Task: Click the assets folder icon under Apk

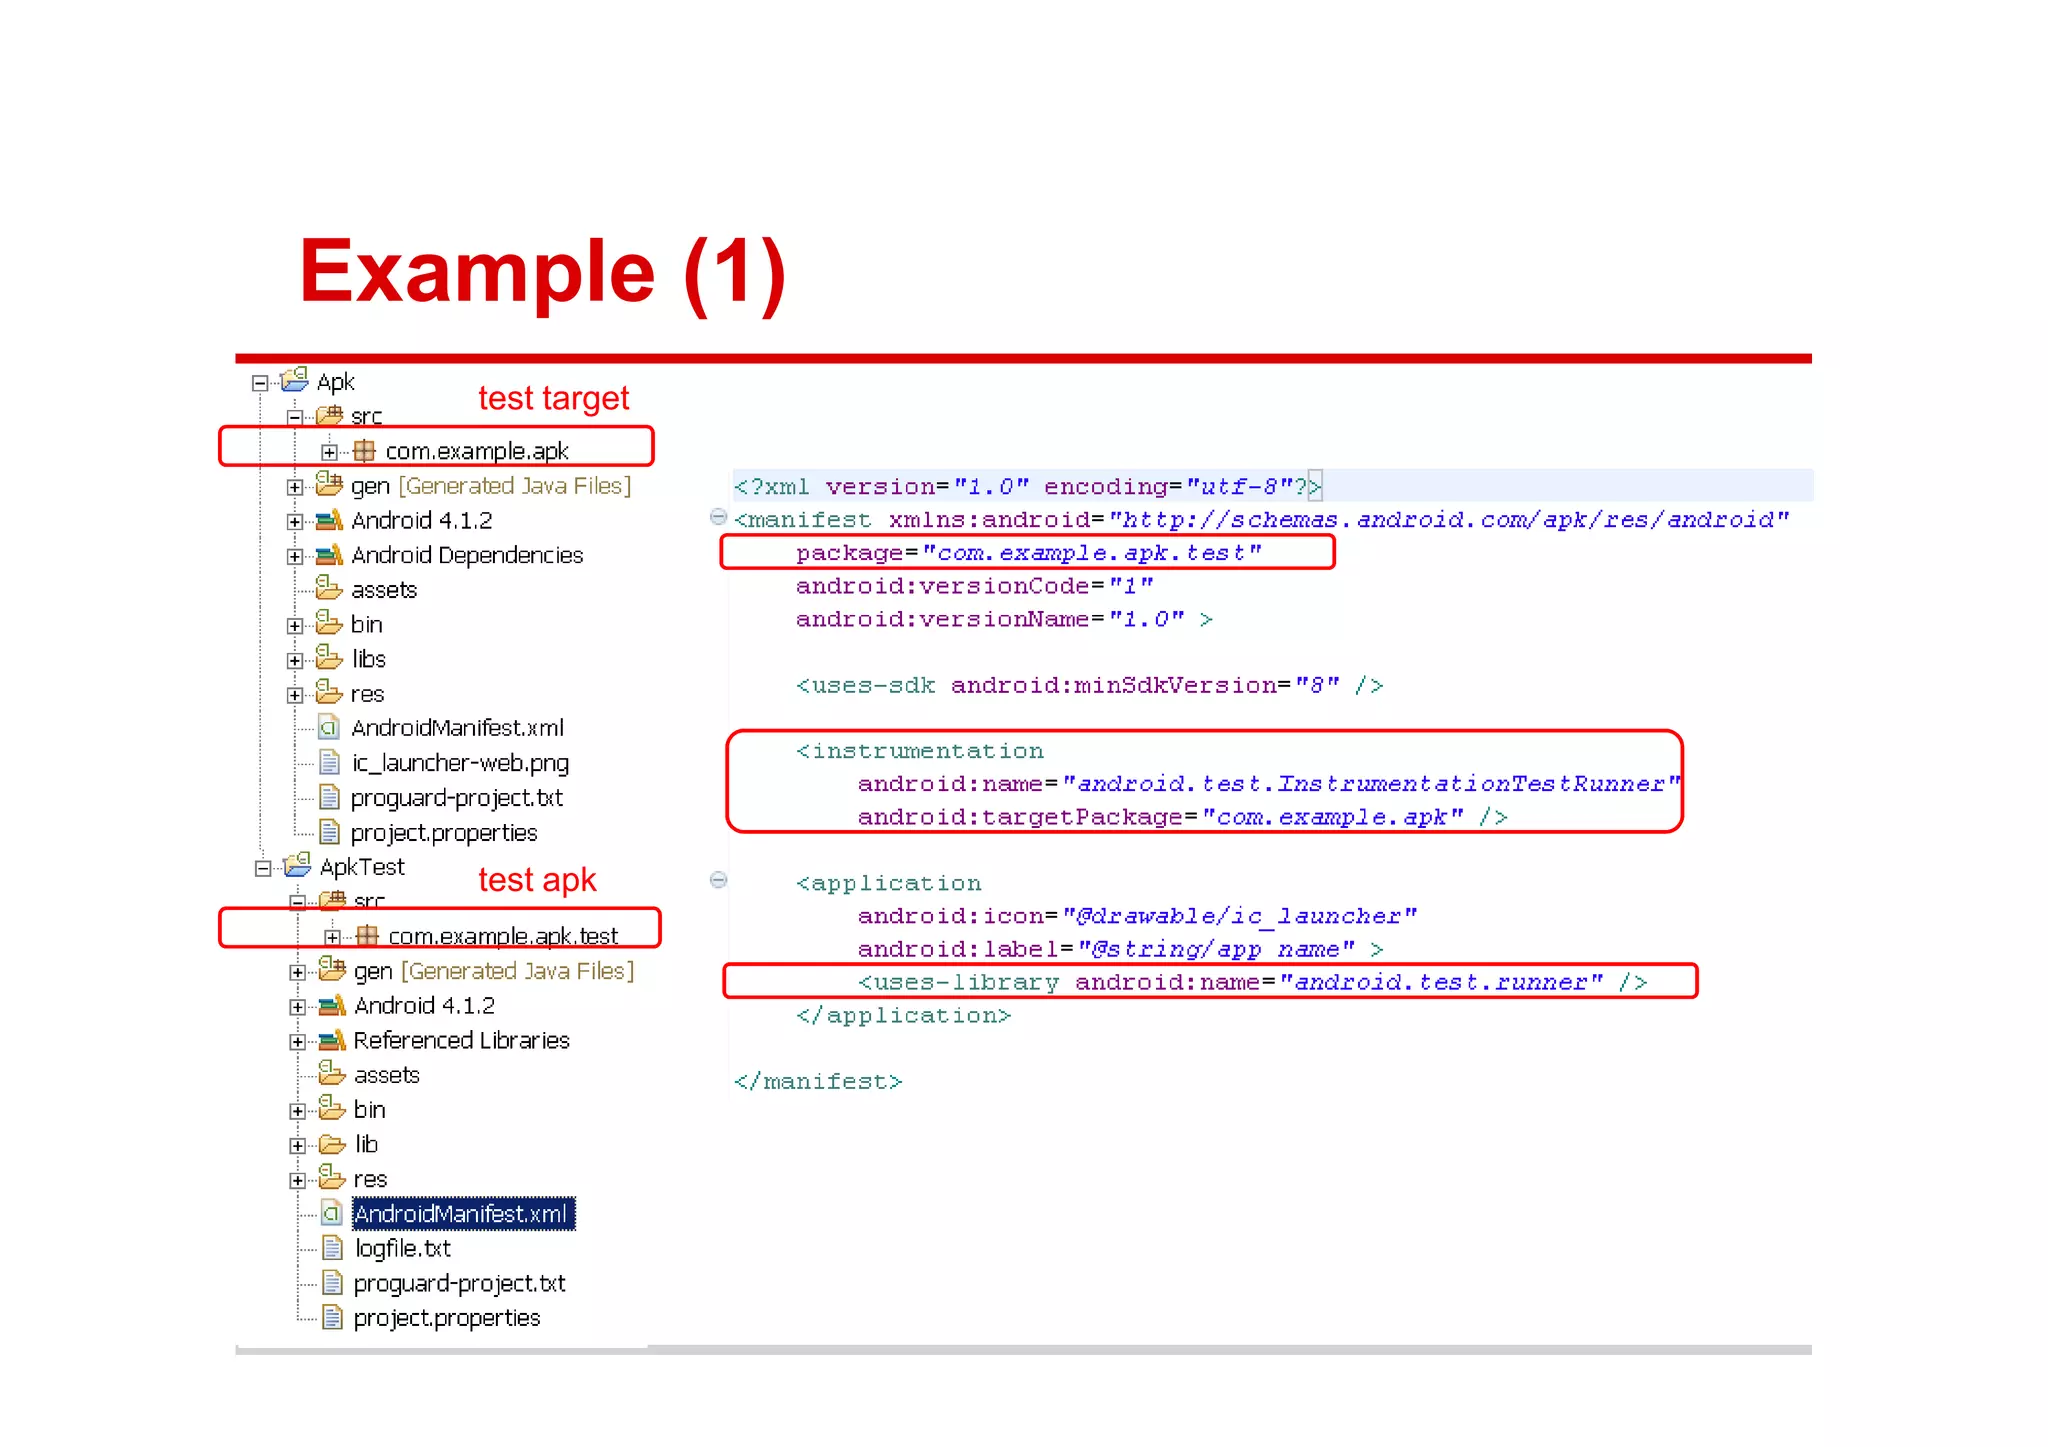Action: (x=330, y=588)
